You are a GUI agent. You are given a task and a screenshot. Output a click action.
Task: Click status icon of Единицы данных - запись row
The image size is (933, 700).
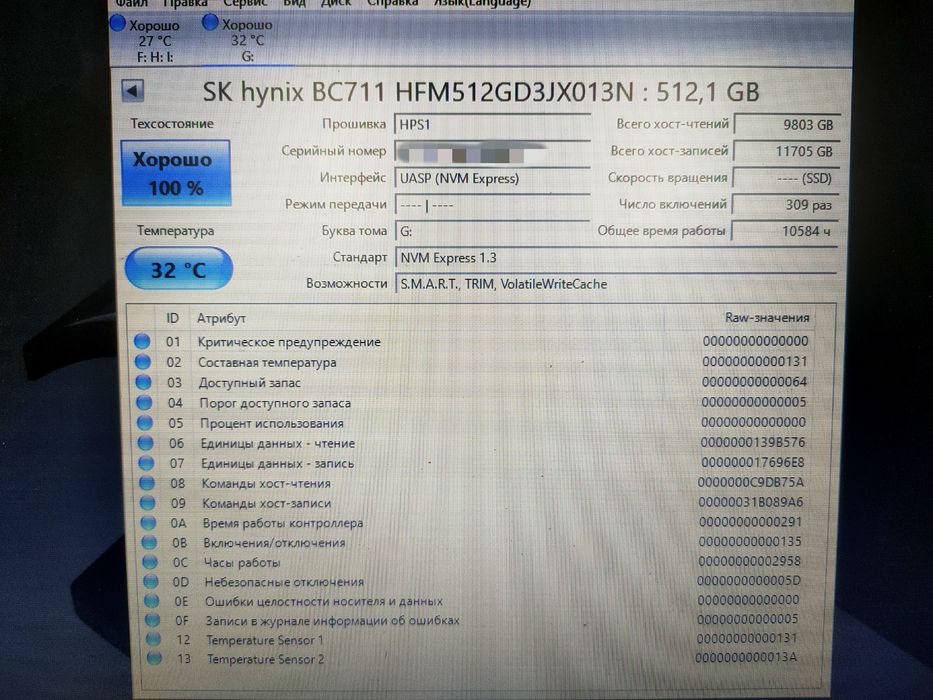pos(146,462)
